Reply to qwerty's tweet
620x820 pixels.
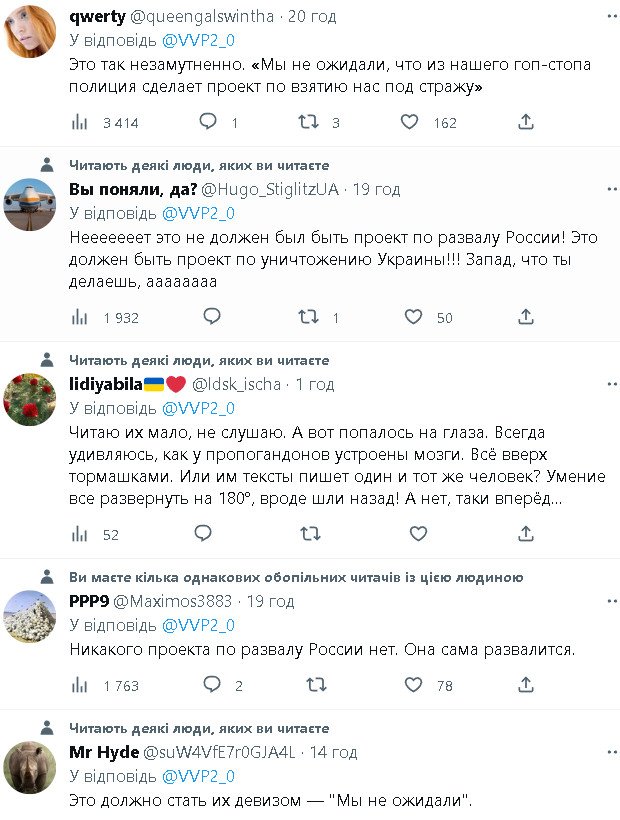click(x=209, y=122)
